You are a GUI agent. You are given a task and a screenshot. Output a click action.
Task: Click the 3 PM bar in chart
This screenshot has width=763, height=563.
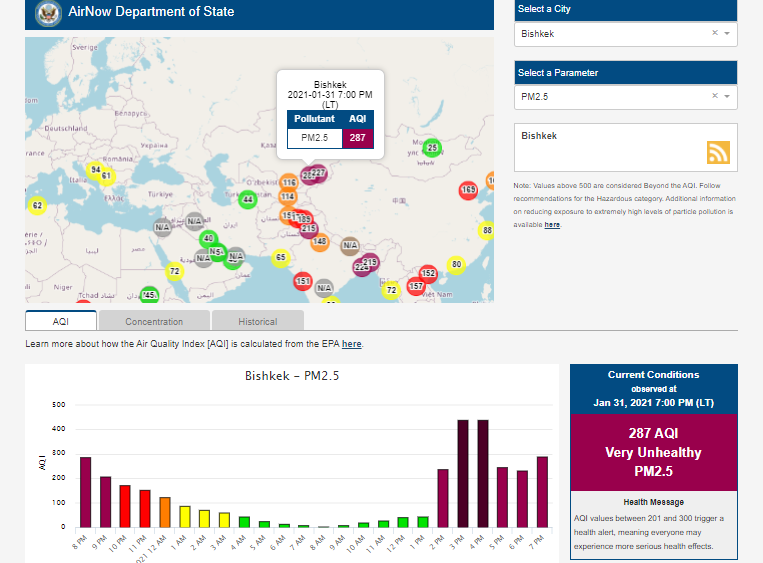[x=463, y=473]
